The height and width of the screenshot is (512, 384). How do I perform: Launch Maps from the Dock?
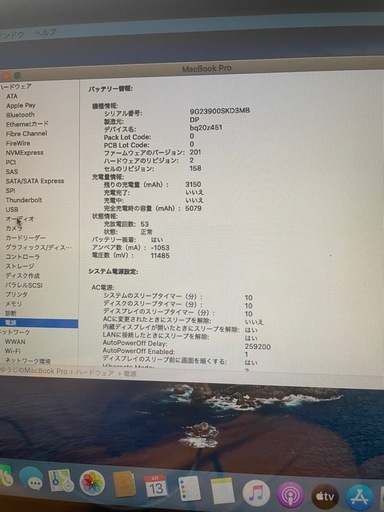pyautogui.click(x=61, y=481)
